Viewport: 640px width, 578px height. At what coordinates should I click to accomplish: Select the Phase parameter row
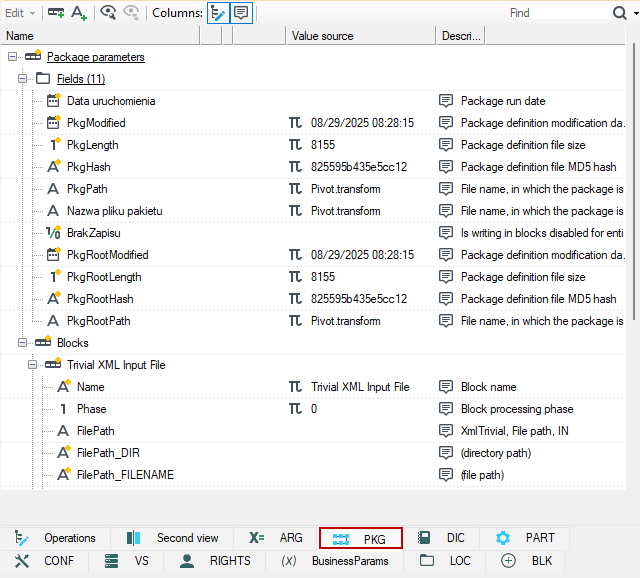tap(313, 409)
